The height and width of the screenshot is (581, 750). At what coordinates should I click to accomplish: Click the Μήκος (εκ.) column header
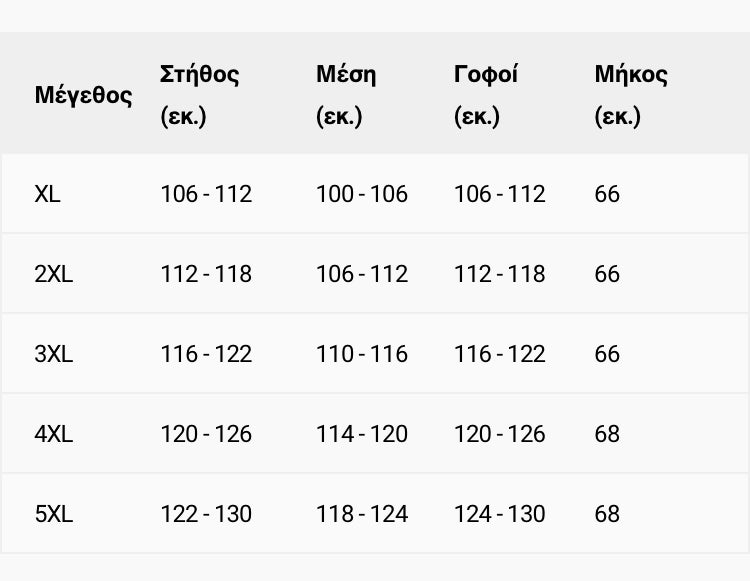pyautogui.click(x=630, y=95)
